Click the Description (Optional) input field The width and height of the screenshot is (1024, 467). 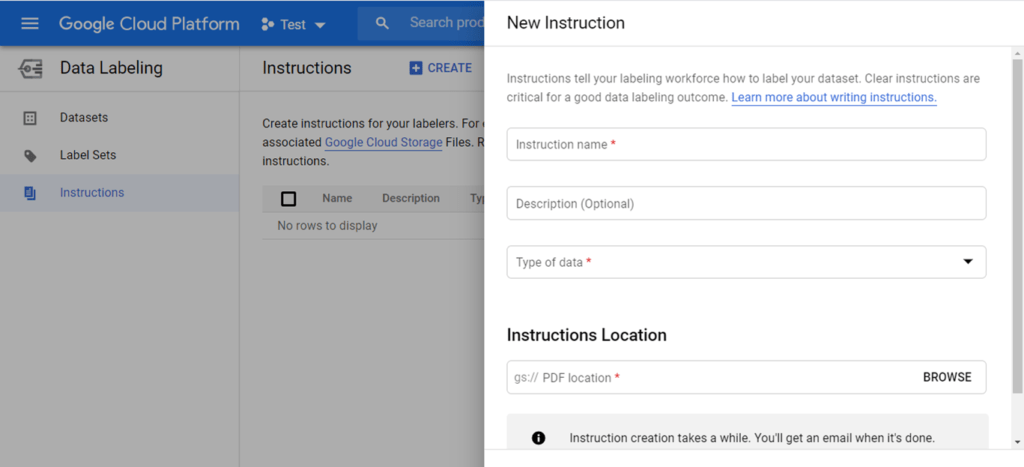point(746,203)
